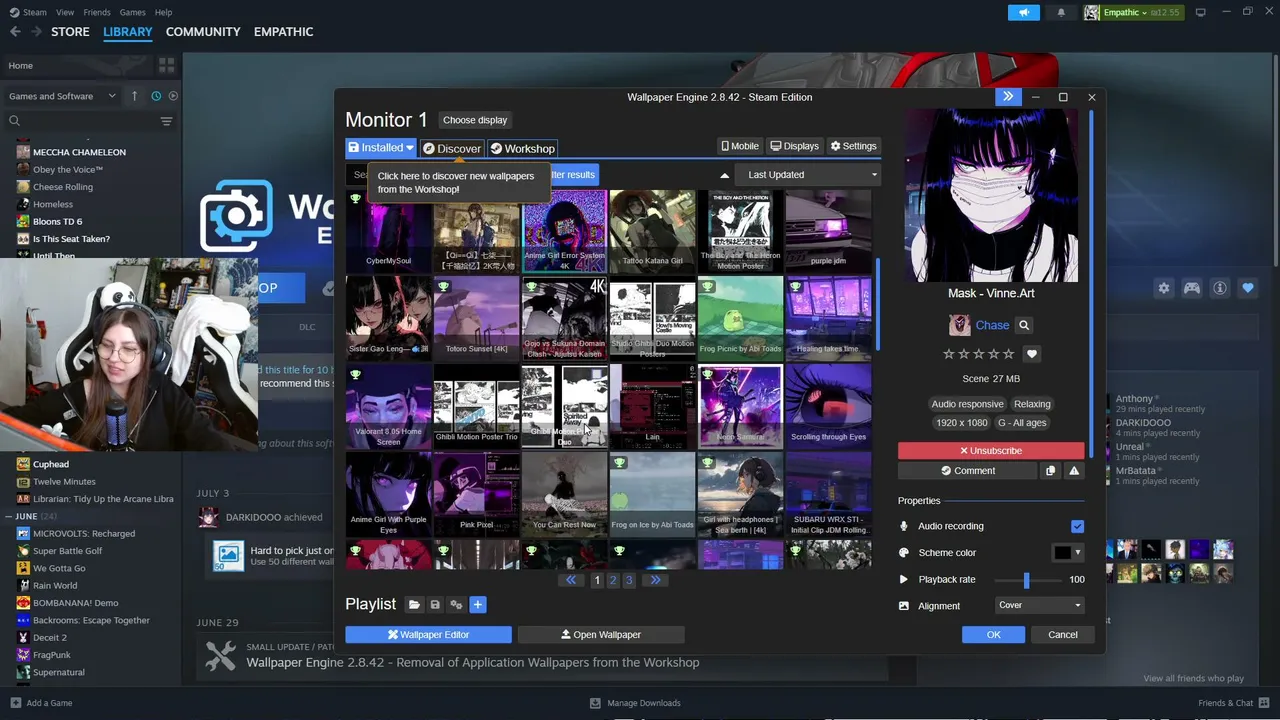
Task: Open the Displays button
Action: tap(795, 146)
